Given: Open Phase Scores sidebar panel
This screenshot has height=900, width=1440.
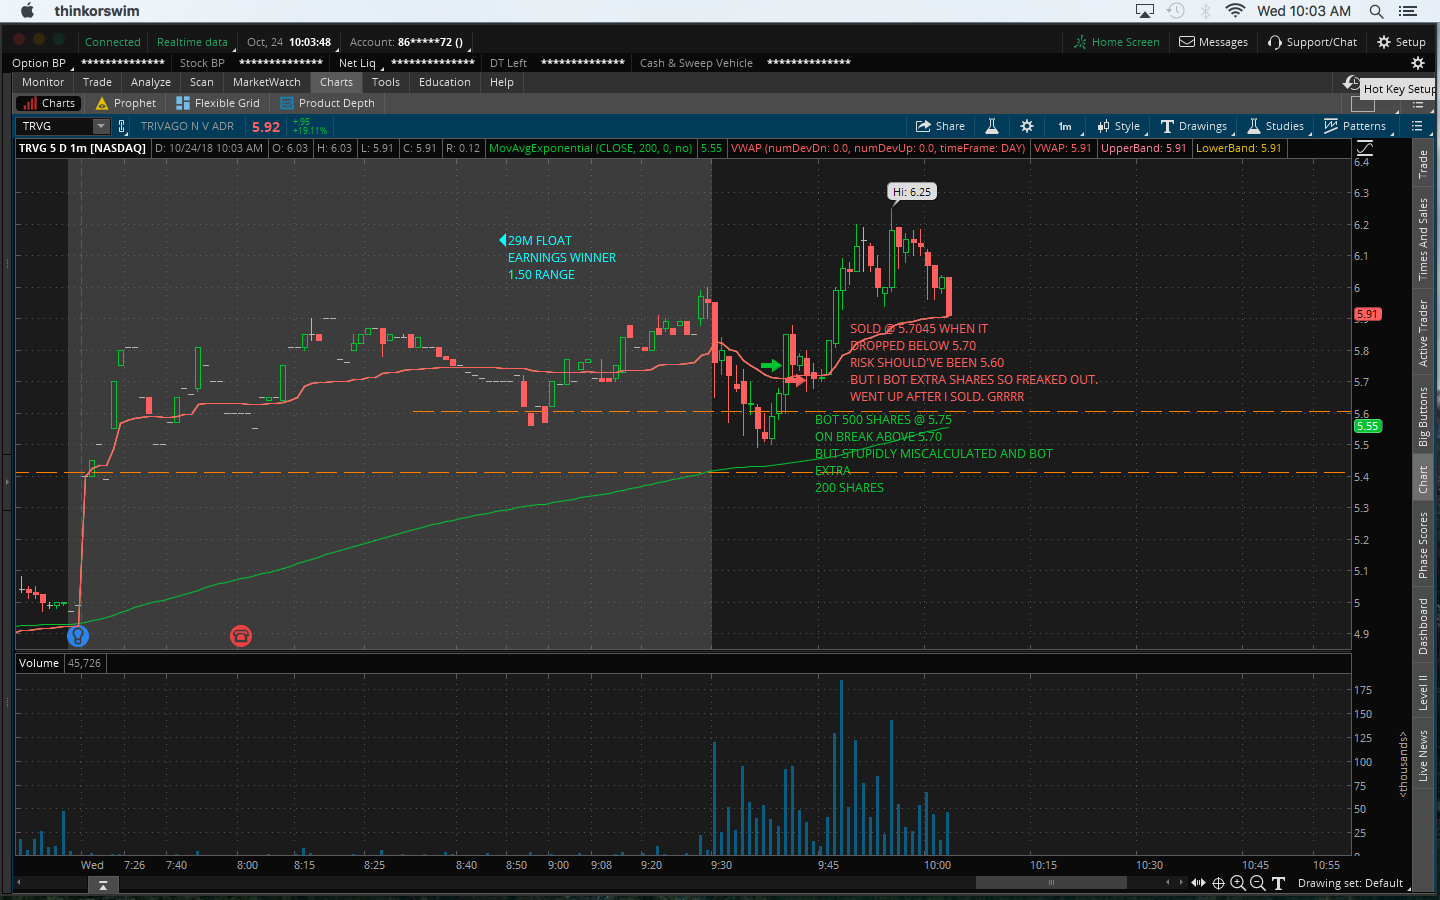Looking at the screenshot, I should tap(1423, 545).
